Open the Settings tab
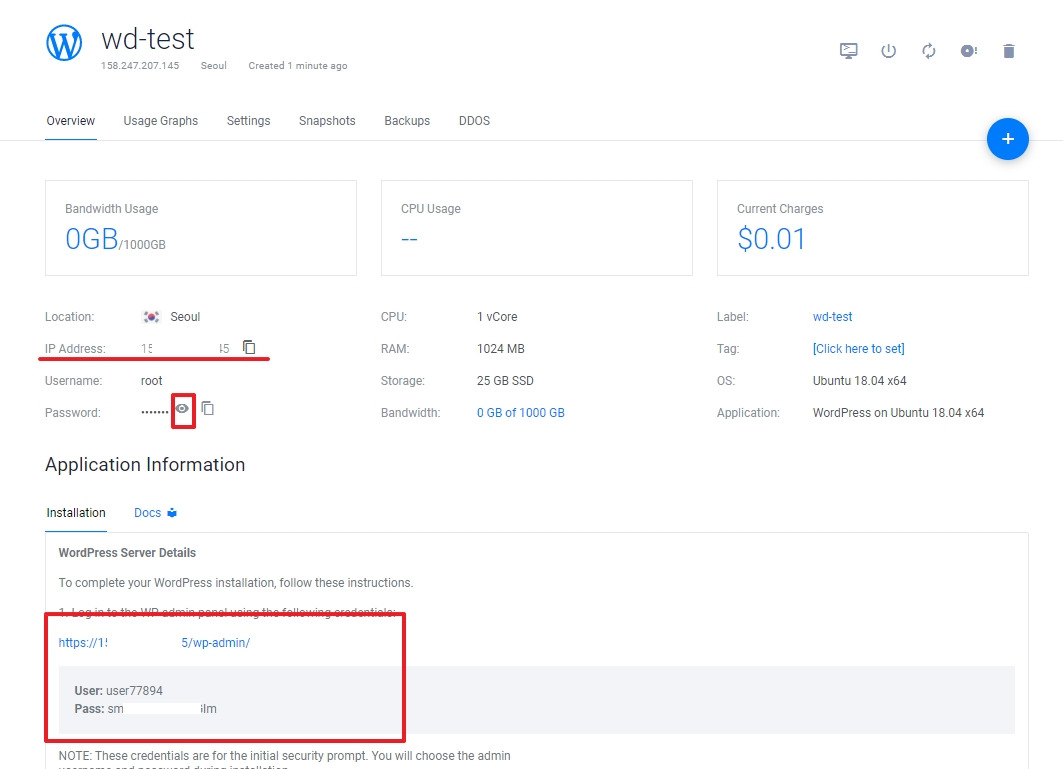Screen dimensions: 1063x769 coord(248,121)
